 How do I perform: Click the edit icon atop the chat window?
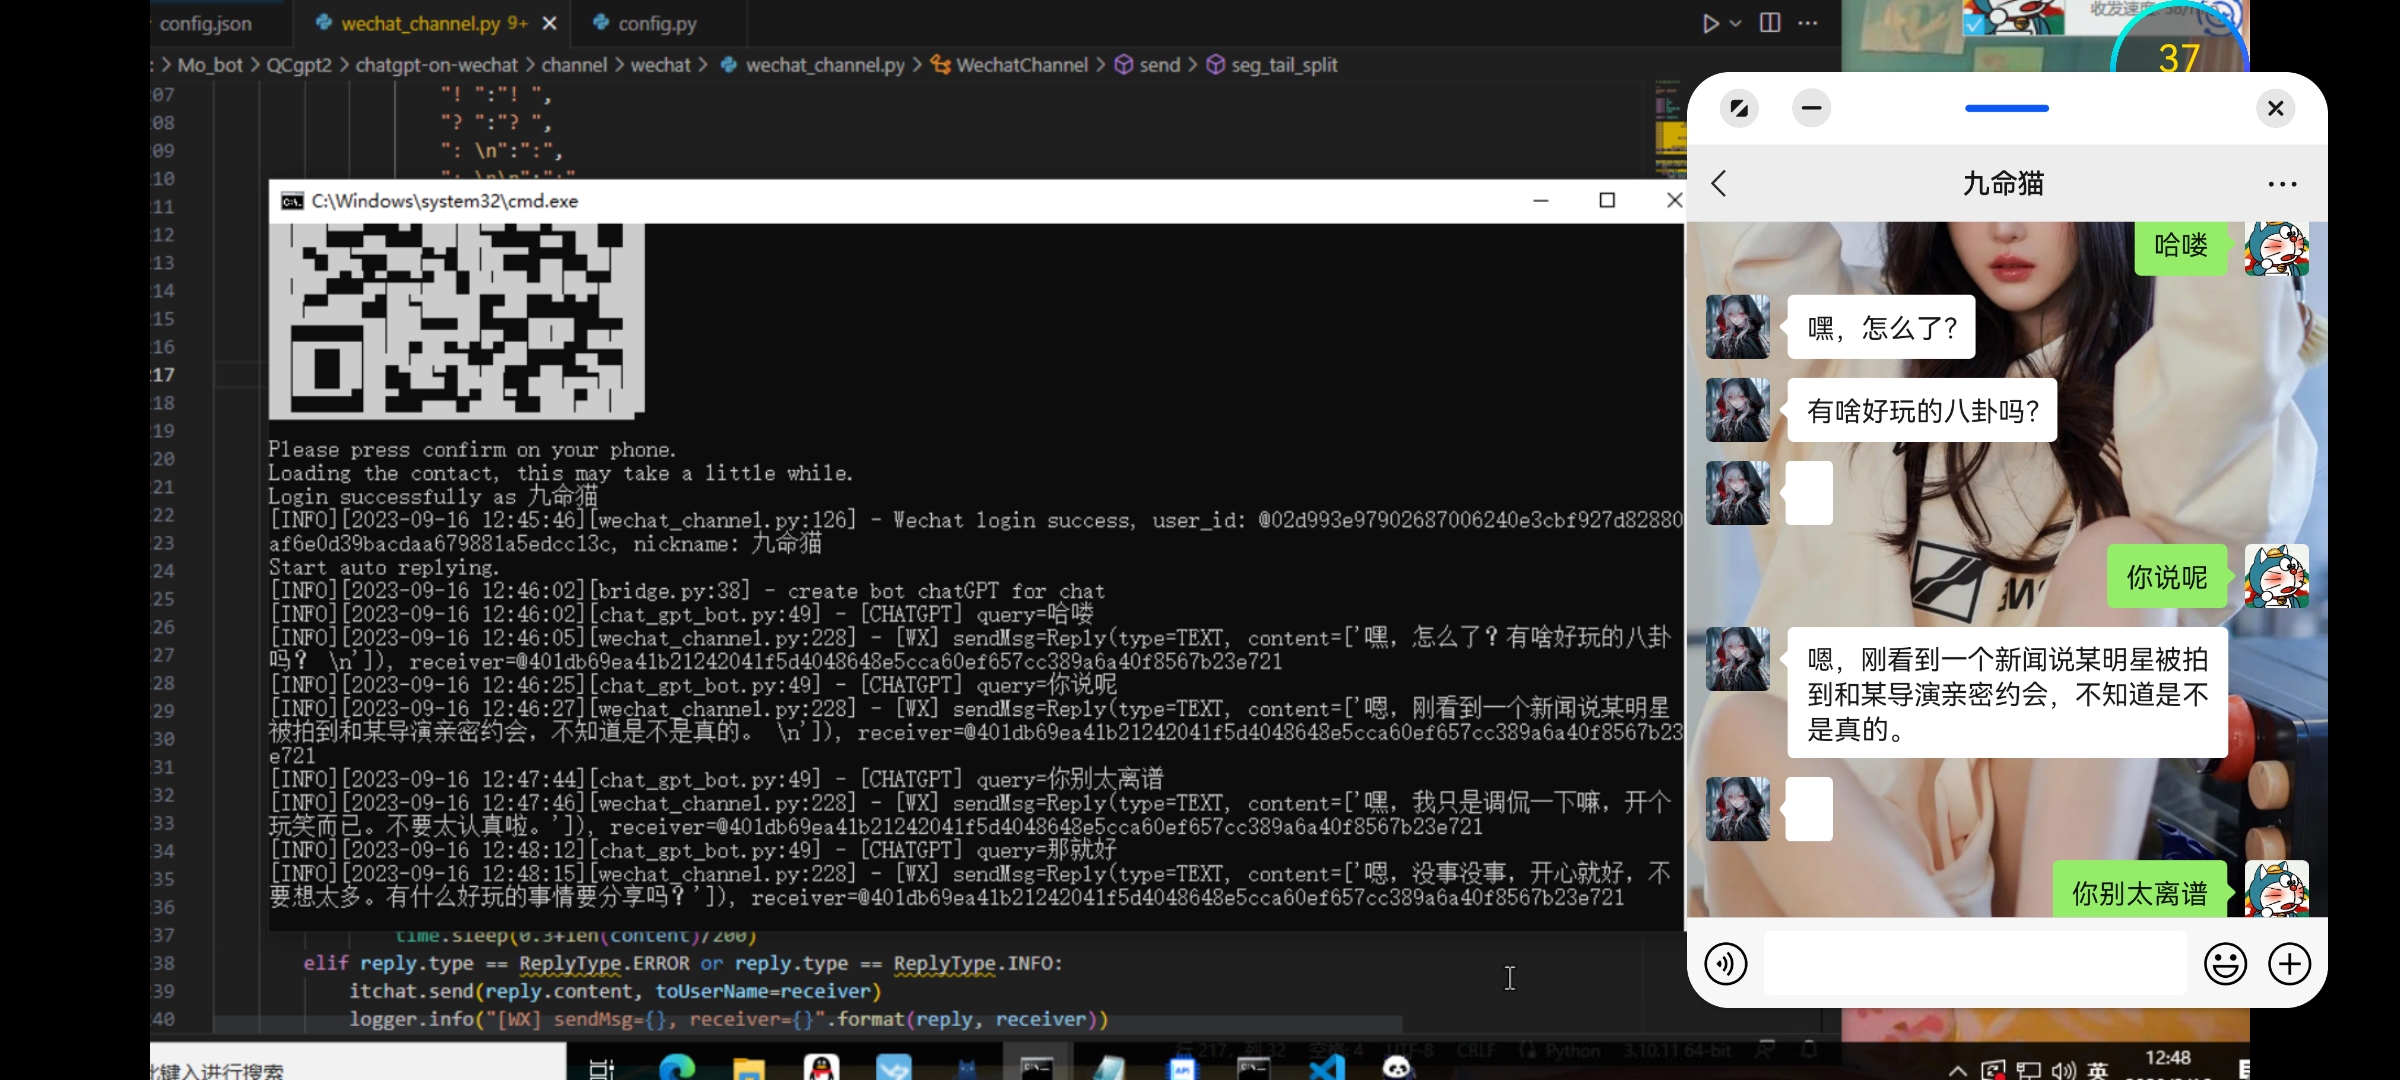[1739, 108]
